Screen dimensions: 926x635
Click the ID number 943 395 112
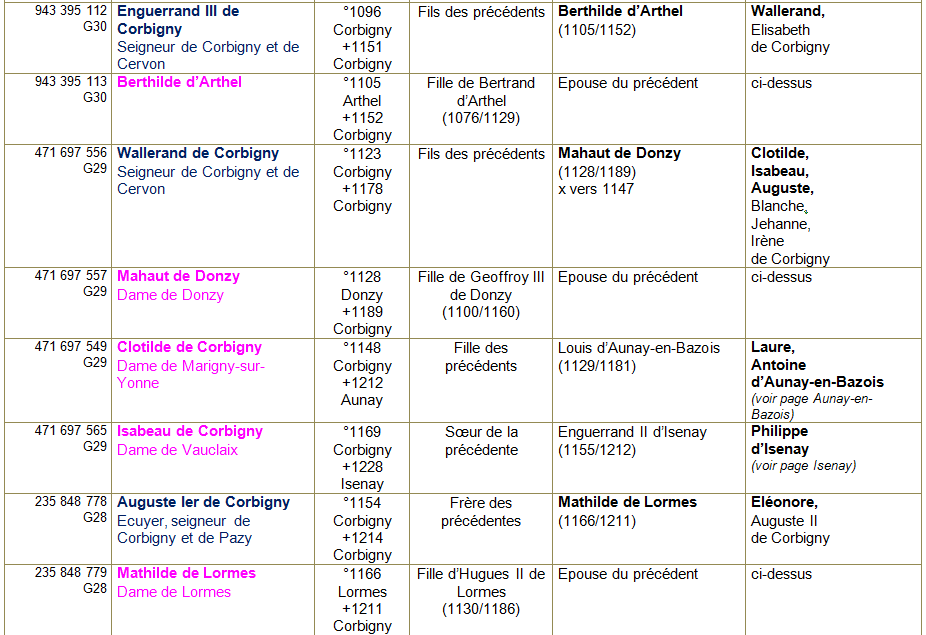point(71,11)
